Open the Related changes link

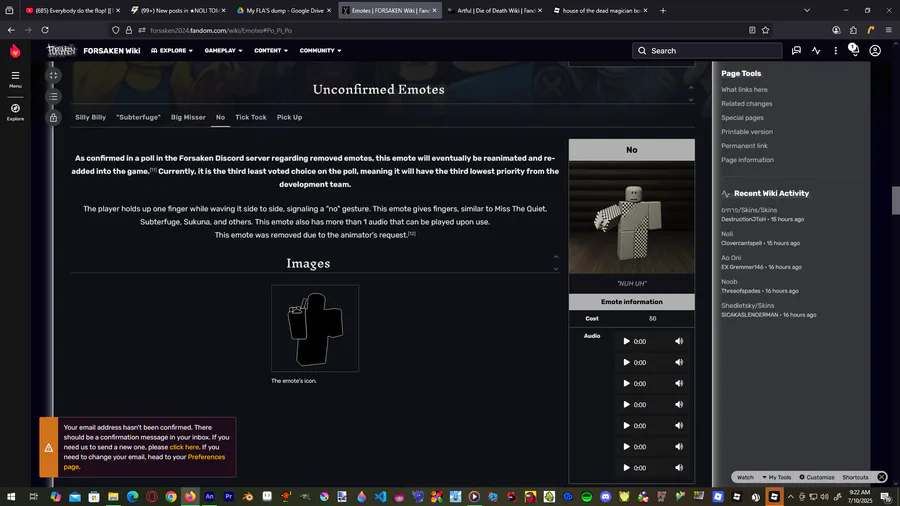747,104
